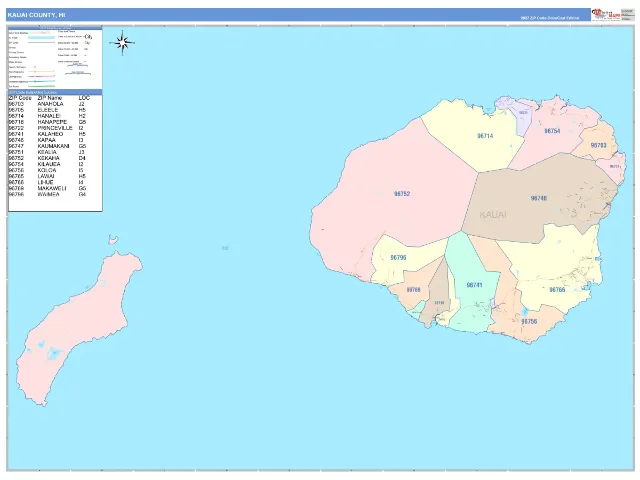The width and height of the screenshot is (640, 480).
Task: Click the 96741 label on the map
Action: 474,285
